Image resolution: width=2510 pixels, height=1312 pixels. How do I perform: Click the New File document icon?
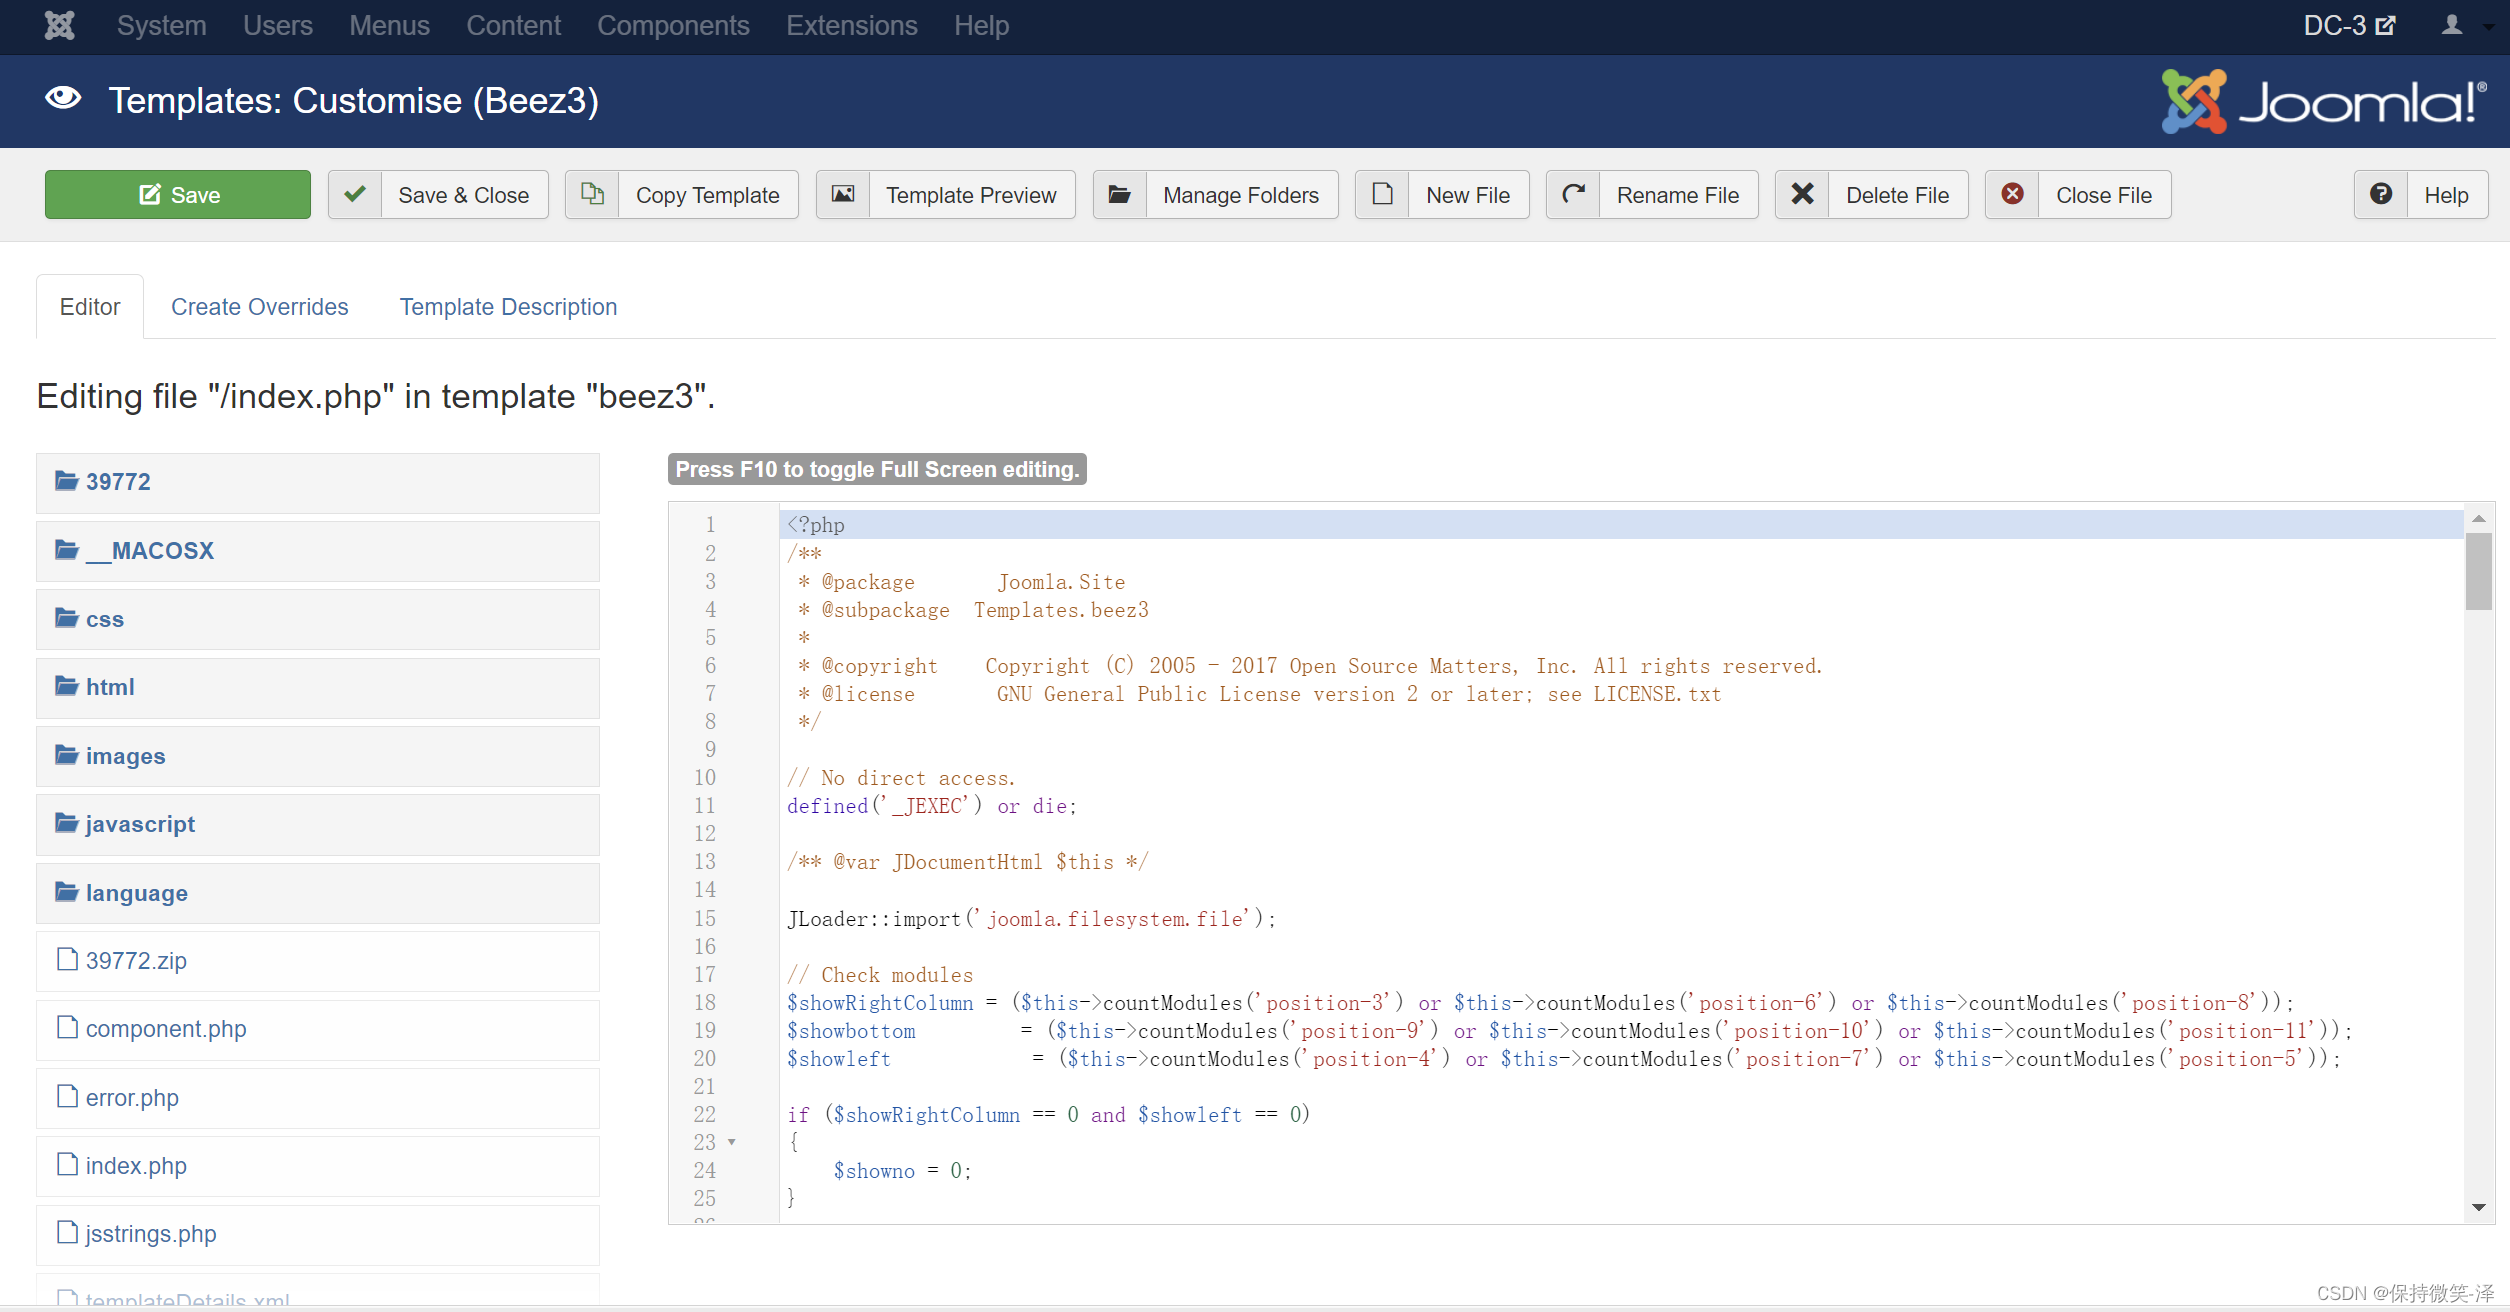[1382, 194]
